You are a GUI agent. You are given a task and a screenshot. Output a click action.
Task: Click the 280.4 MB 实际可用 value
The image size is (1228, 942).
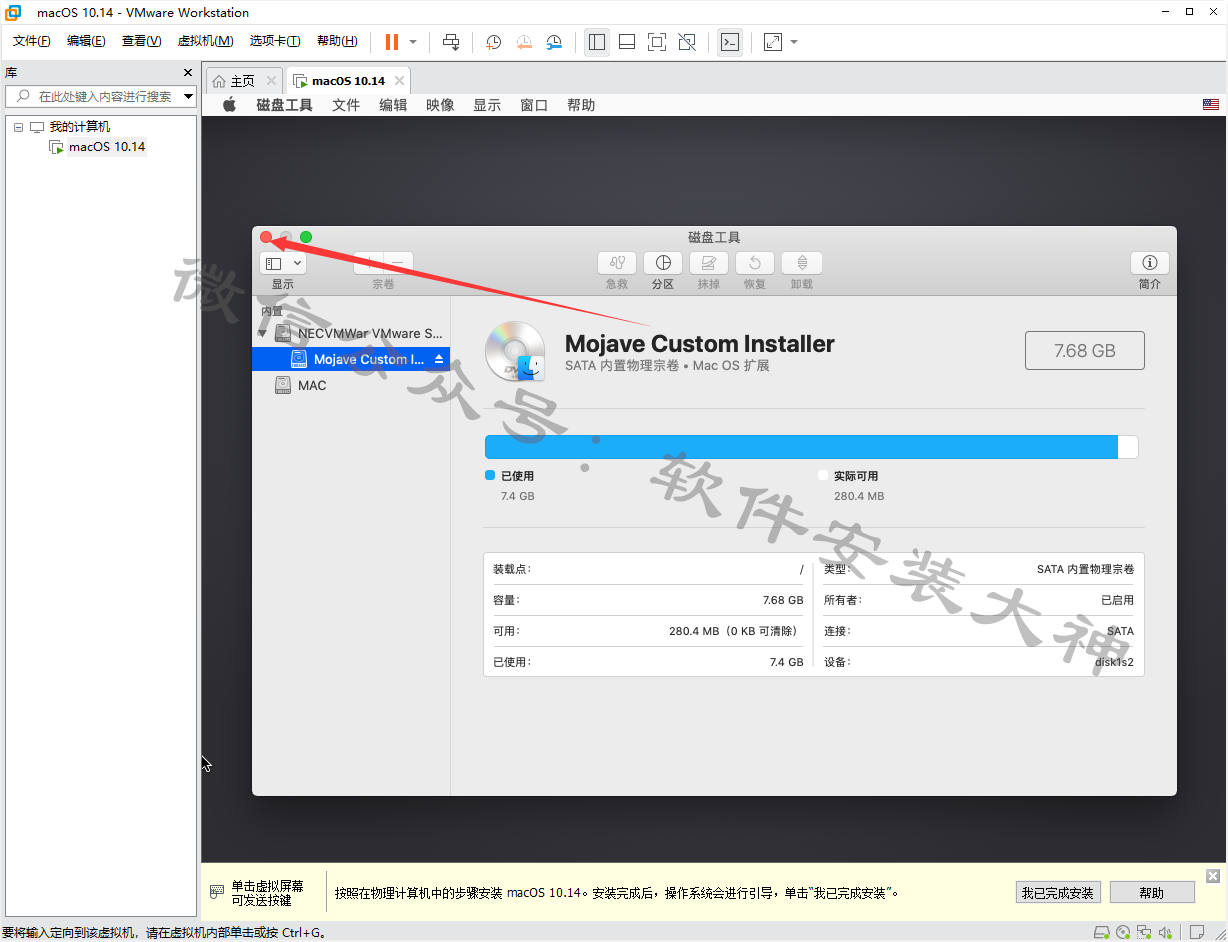859,496
